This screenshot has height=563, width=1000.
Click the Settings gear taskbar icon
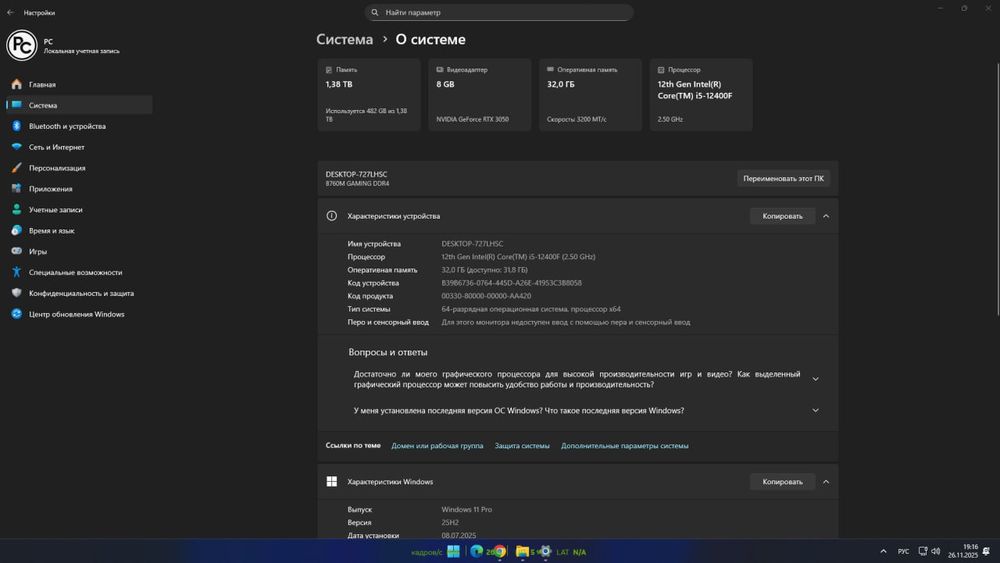click(x=545, y=552)
